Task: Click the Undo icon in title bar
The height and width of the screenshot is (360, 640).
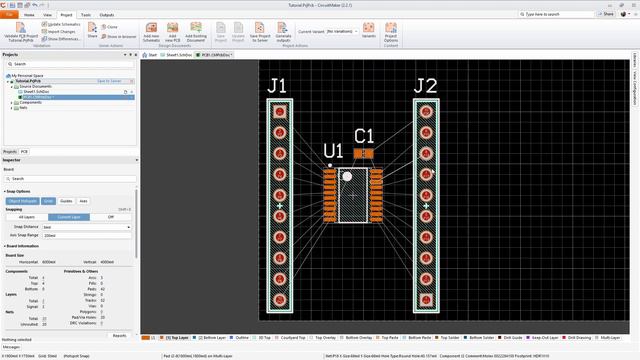Action: (x=35, y=5)
